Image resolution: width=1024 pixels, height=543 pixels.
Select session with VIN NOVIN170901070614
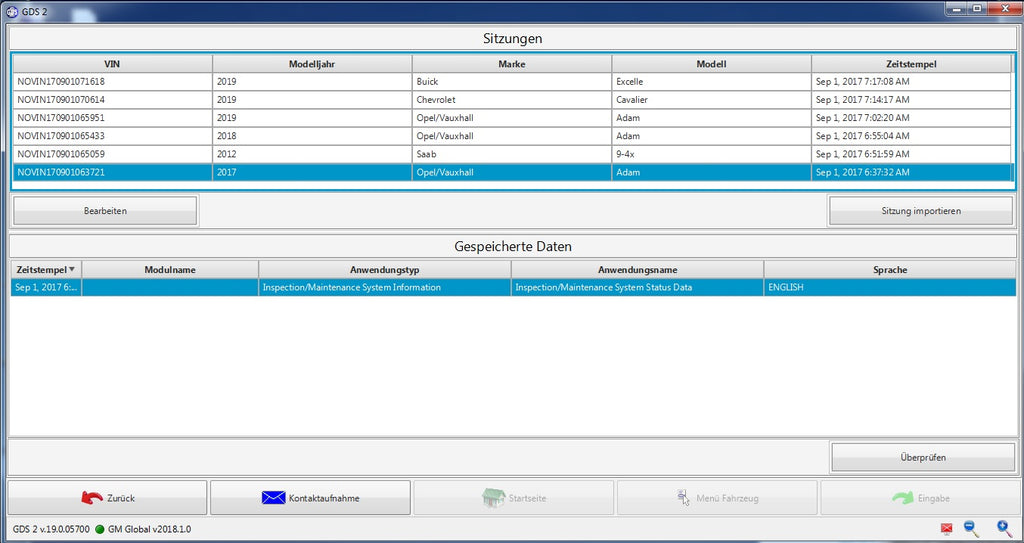(x=112, y=100)
